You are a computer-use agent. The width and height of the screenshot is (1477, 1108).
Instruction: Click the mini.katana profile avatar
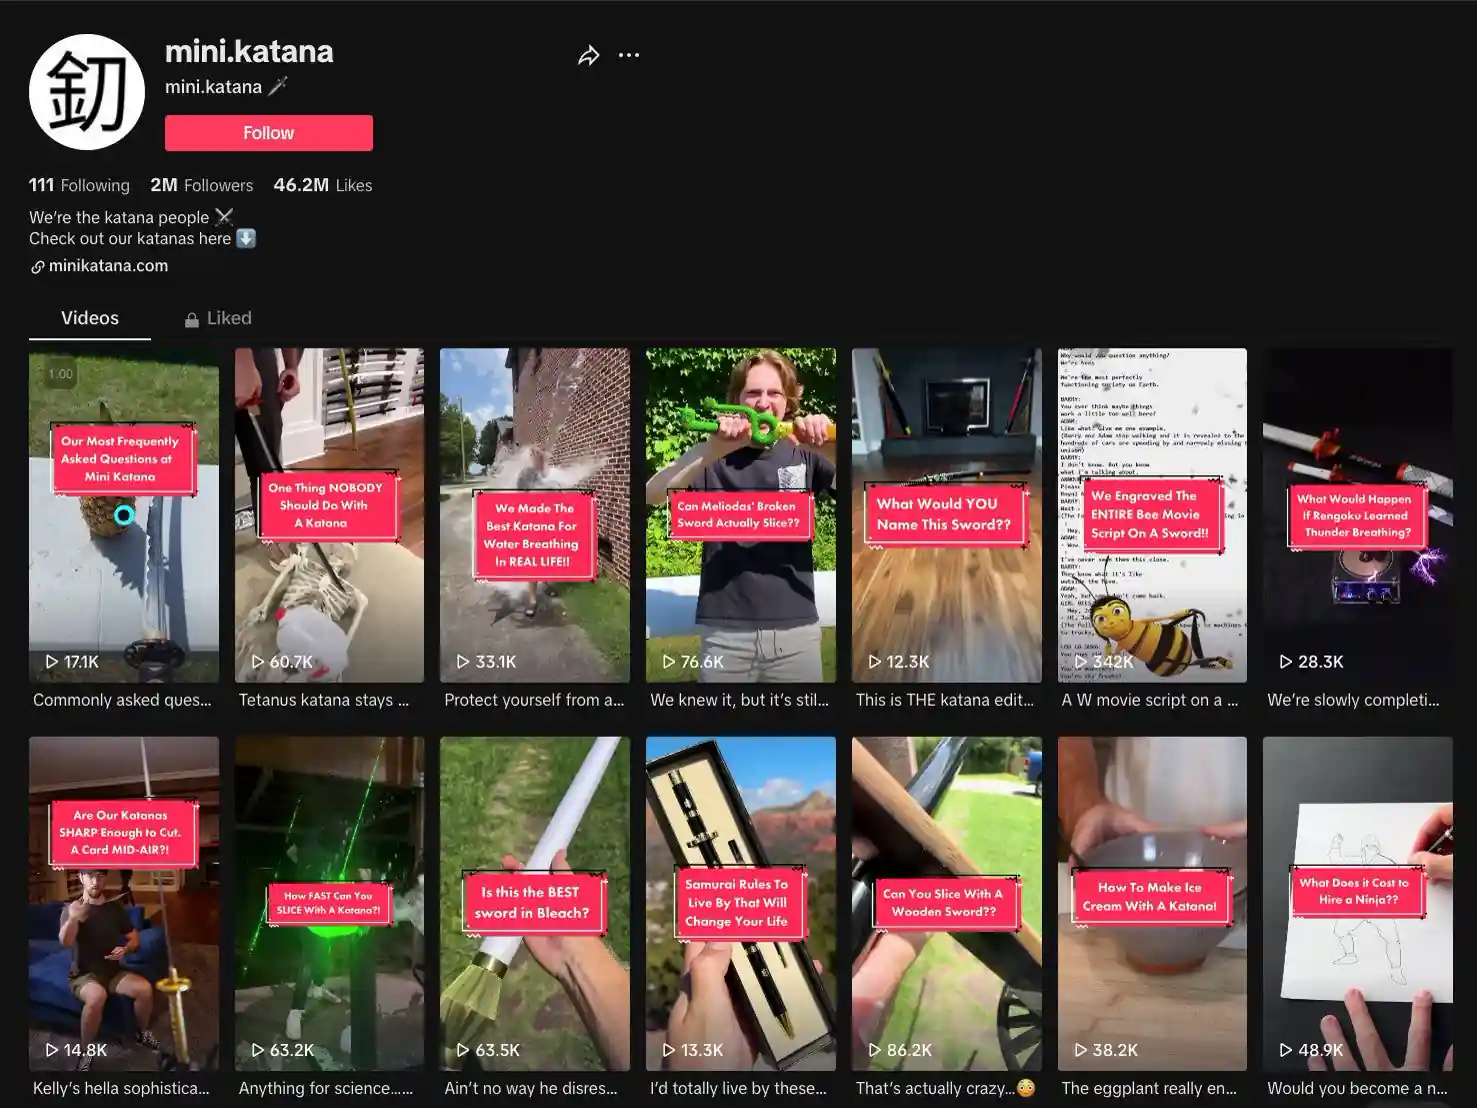click(x=87, y=92)
